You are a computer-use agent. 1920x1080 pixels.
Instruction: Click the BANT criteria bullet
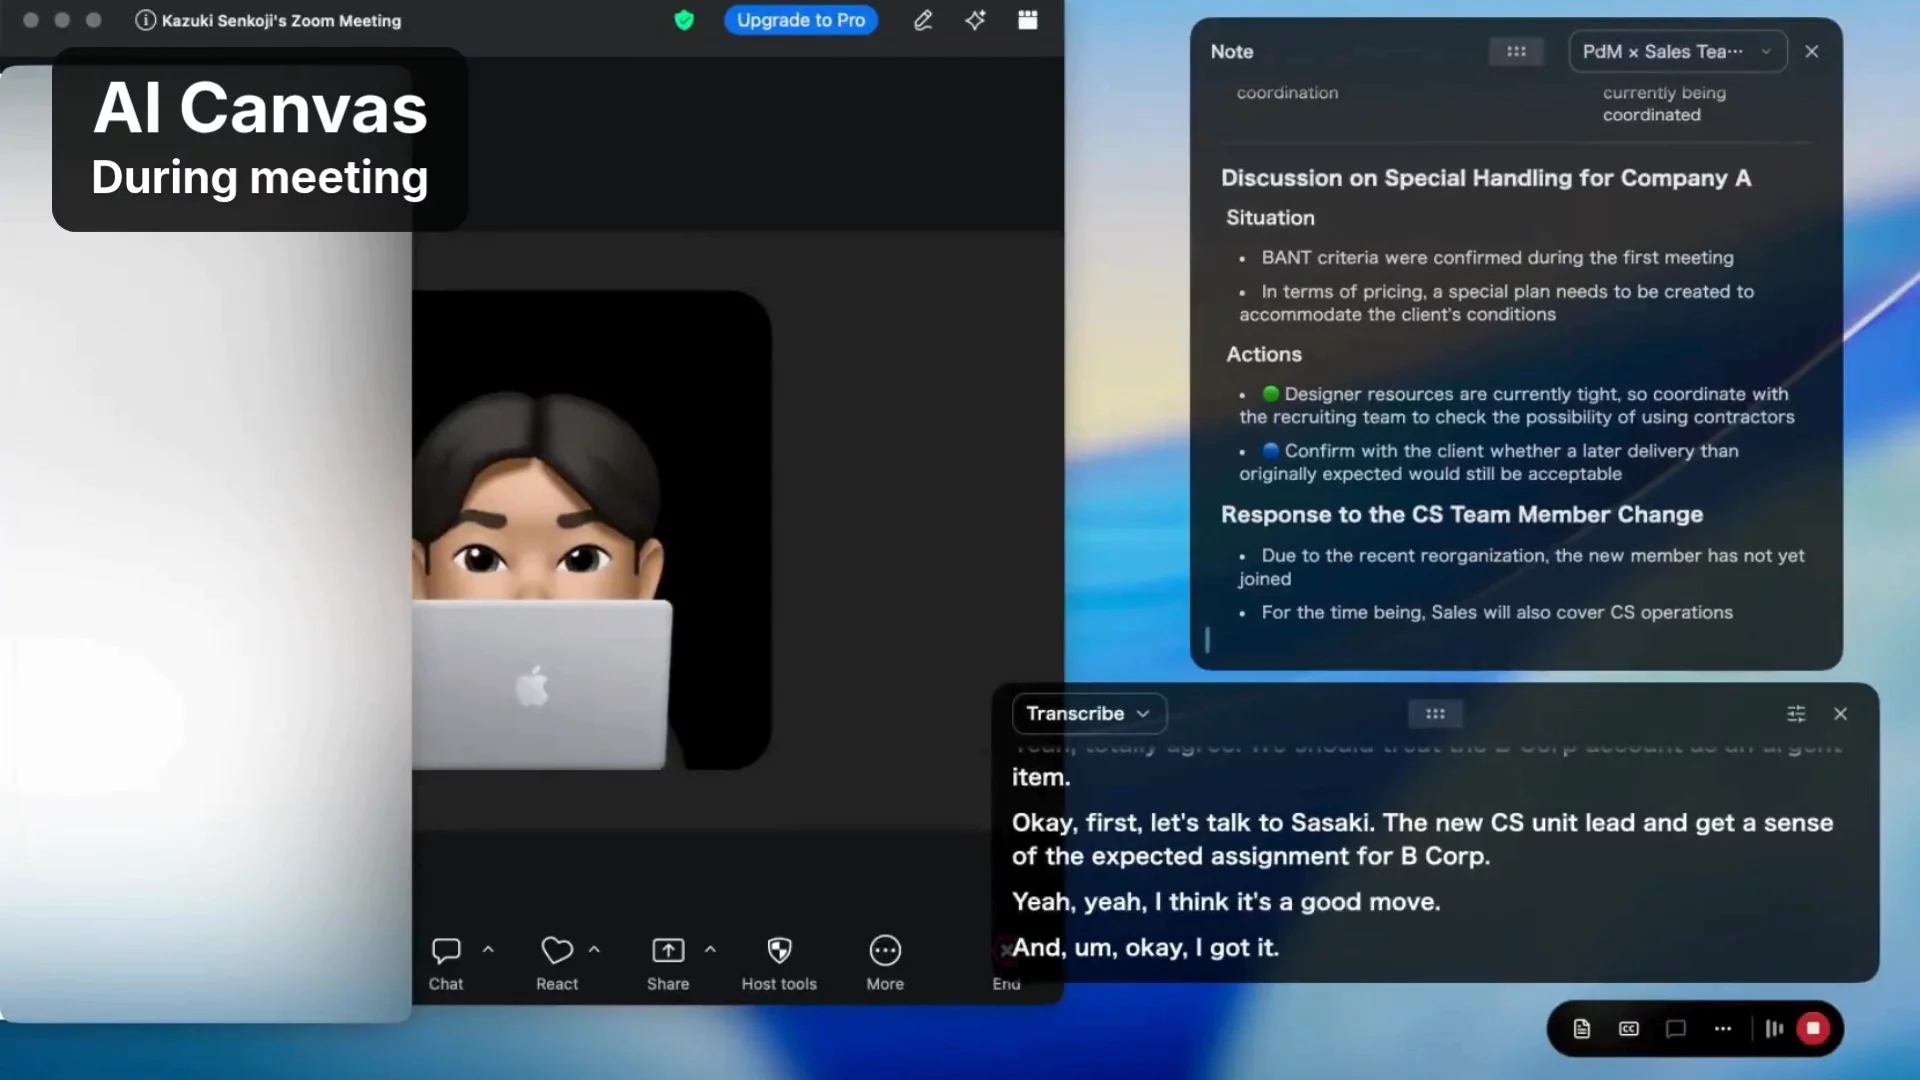[x=1497, y=257]
